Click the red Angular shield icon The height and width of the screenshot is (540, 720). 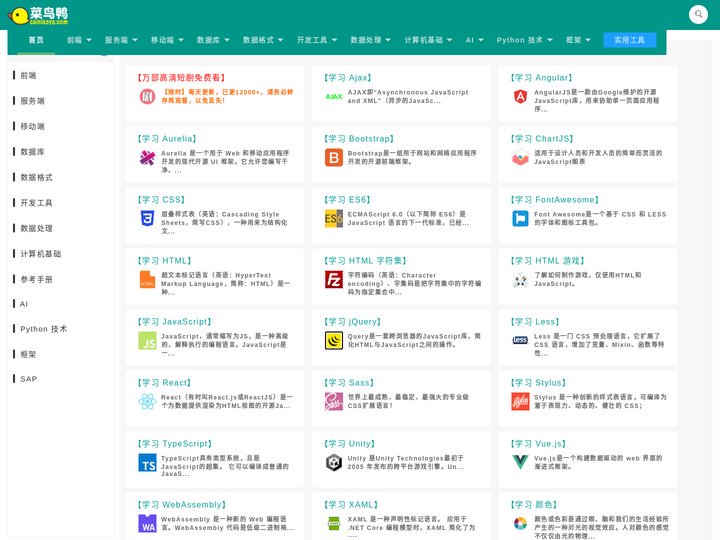point(520,96)
